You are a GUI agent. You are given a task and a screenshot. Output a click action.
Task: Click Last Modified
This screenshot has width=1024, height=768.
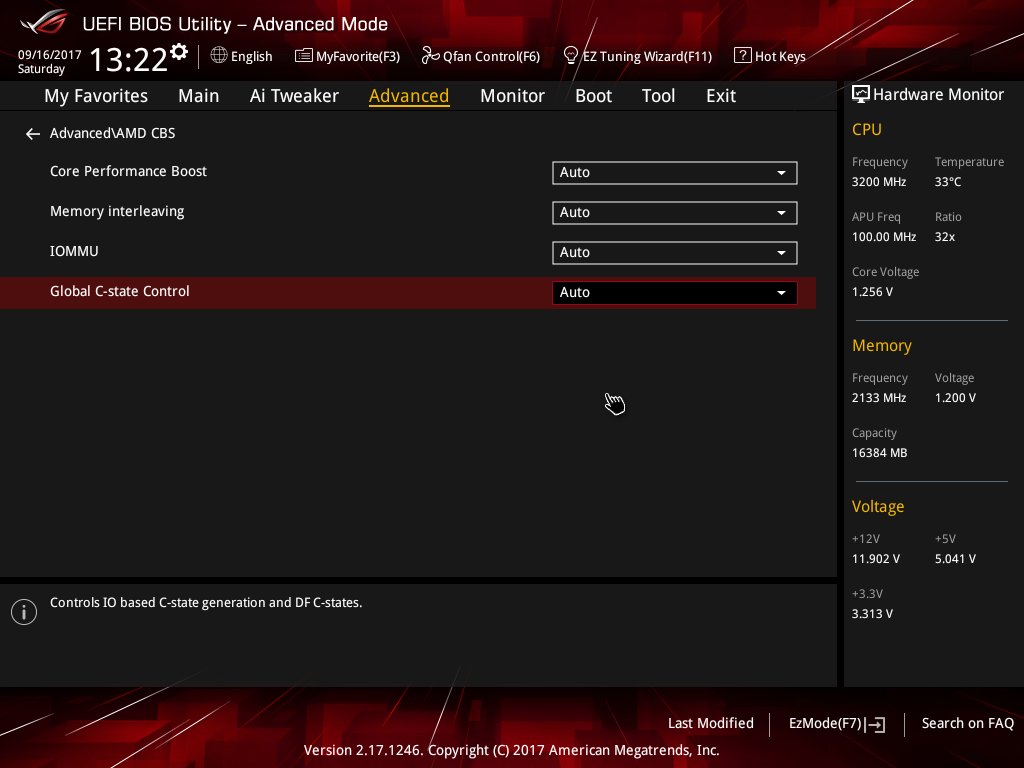click(711, 724)
